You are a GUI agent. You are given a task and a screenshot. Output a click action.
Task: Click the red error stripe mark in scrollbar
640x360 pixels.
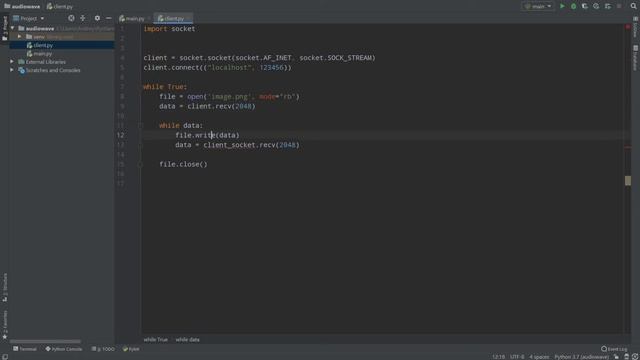[628, 147]
